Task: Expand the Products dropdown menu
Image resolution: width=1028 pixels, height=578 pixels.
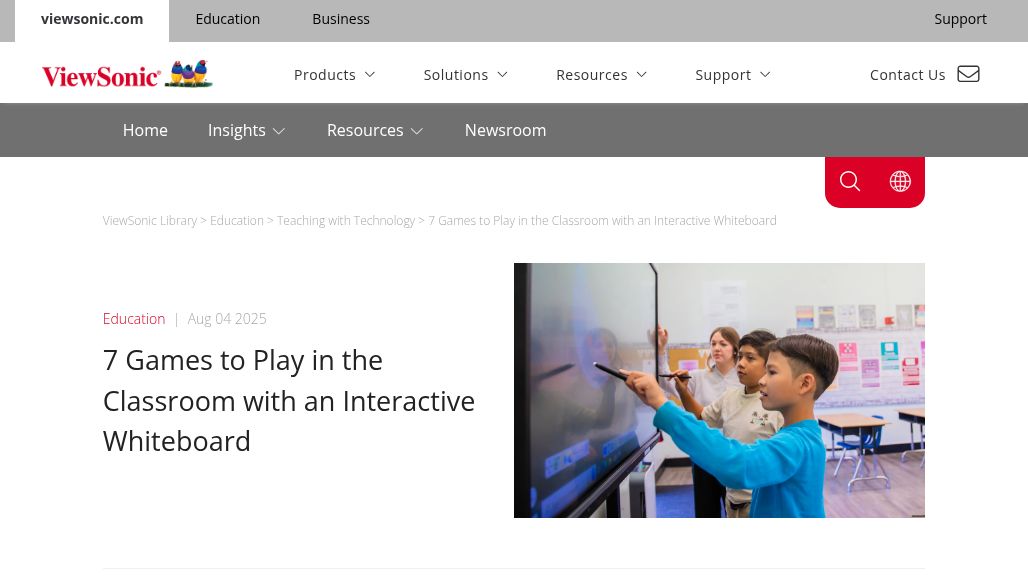Action: (x=334, y=75)
